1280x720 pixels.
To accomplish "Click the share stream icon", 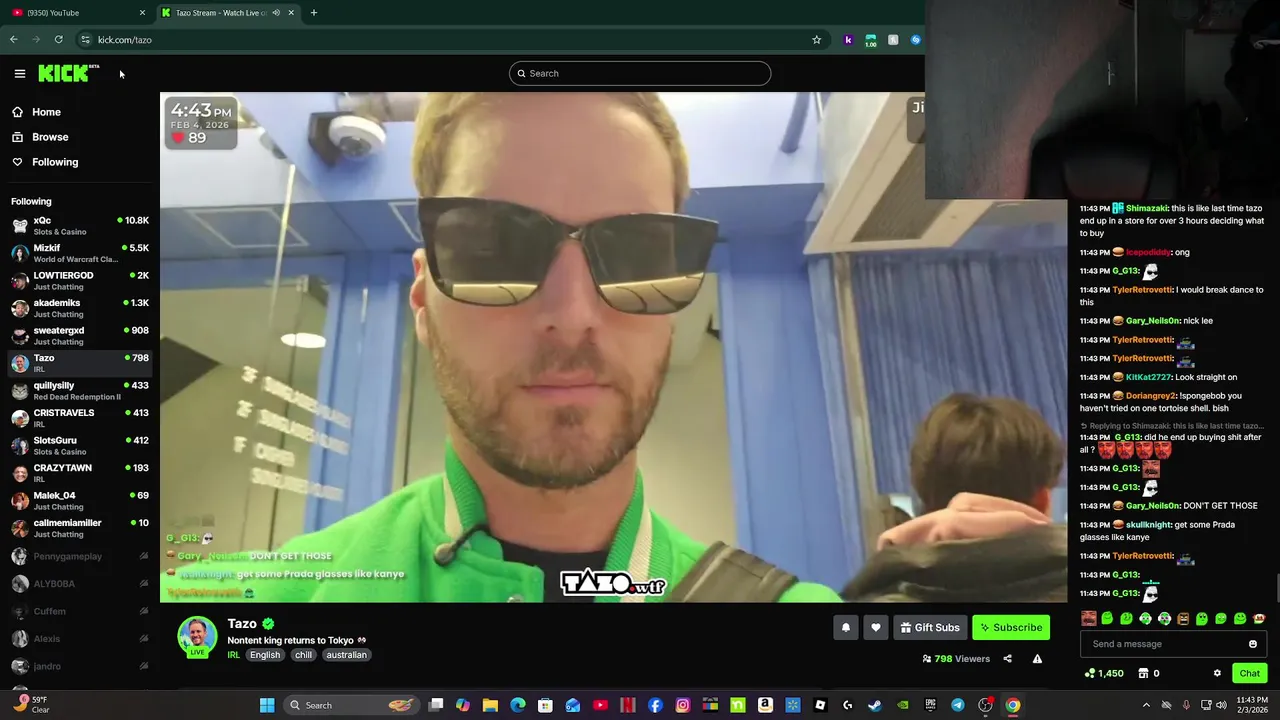I will [1007, 659].
